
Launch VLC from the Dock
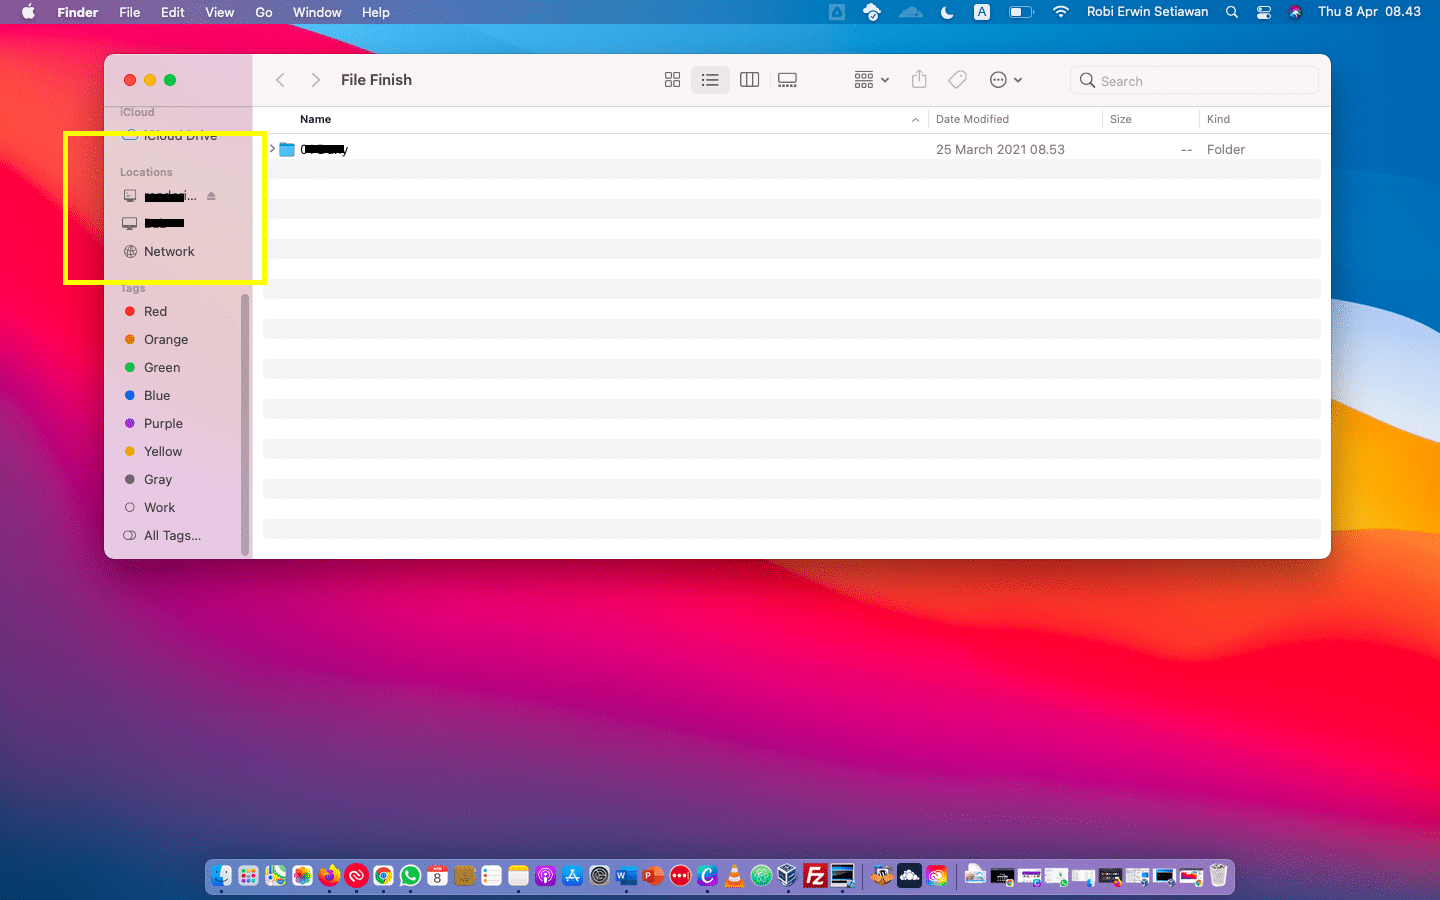tap(734, 876)
